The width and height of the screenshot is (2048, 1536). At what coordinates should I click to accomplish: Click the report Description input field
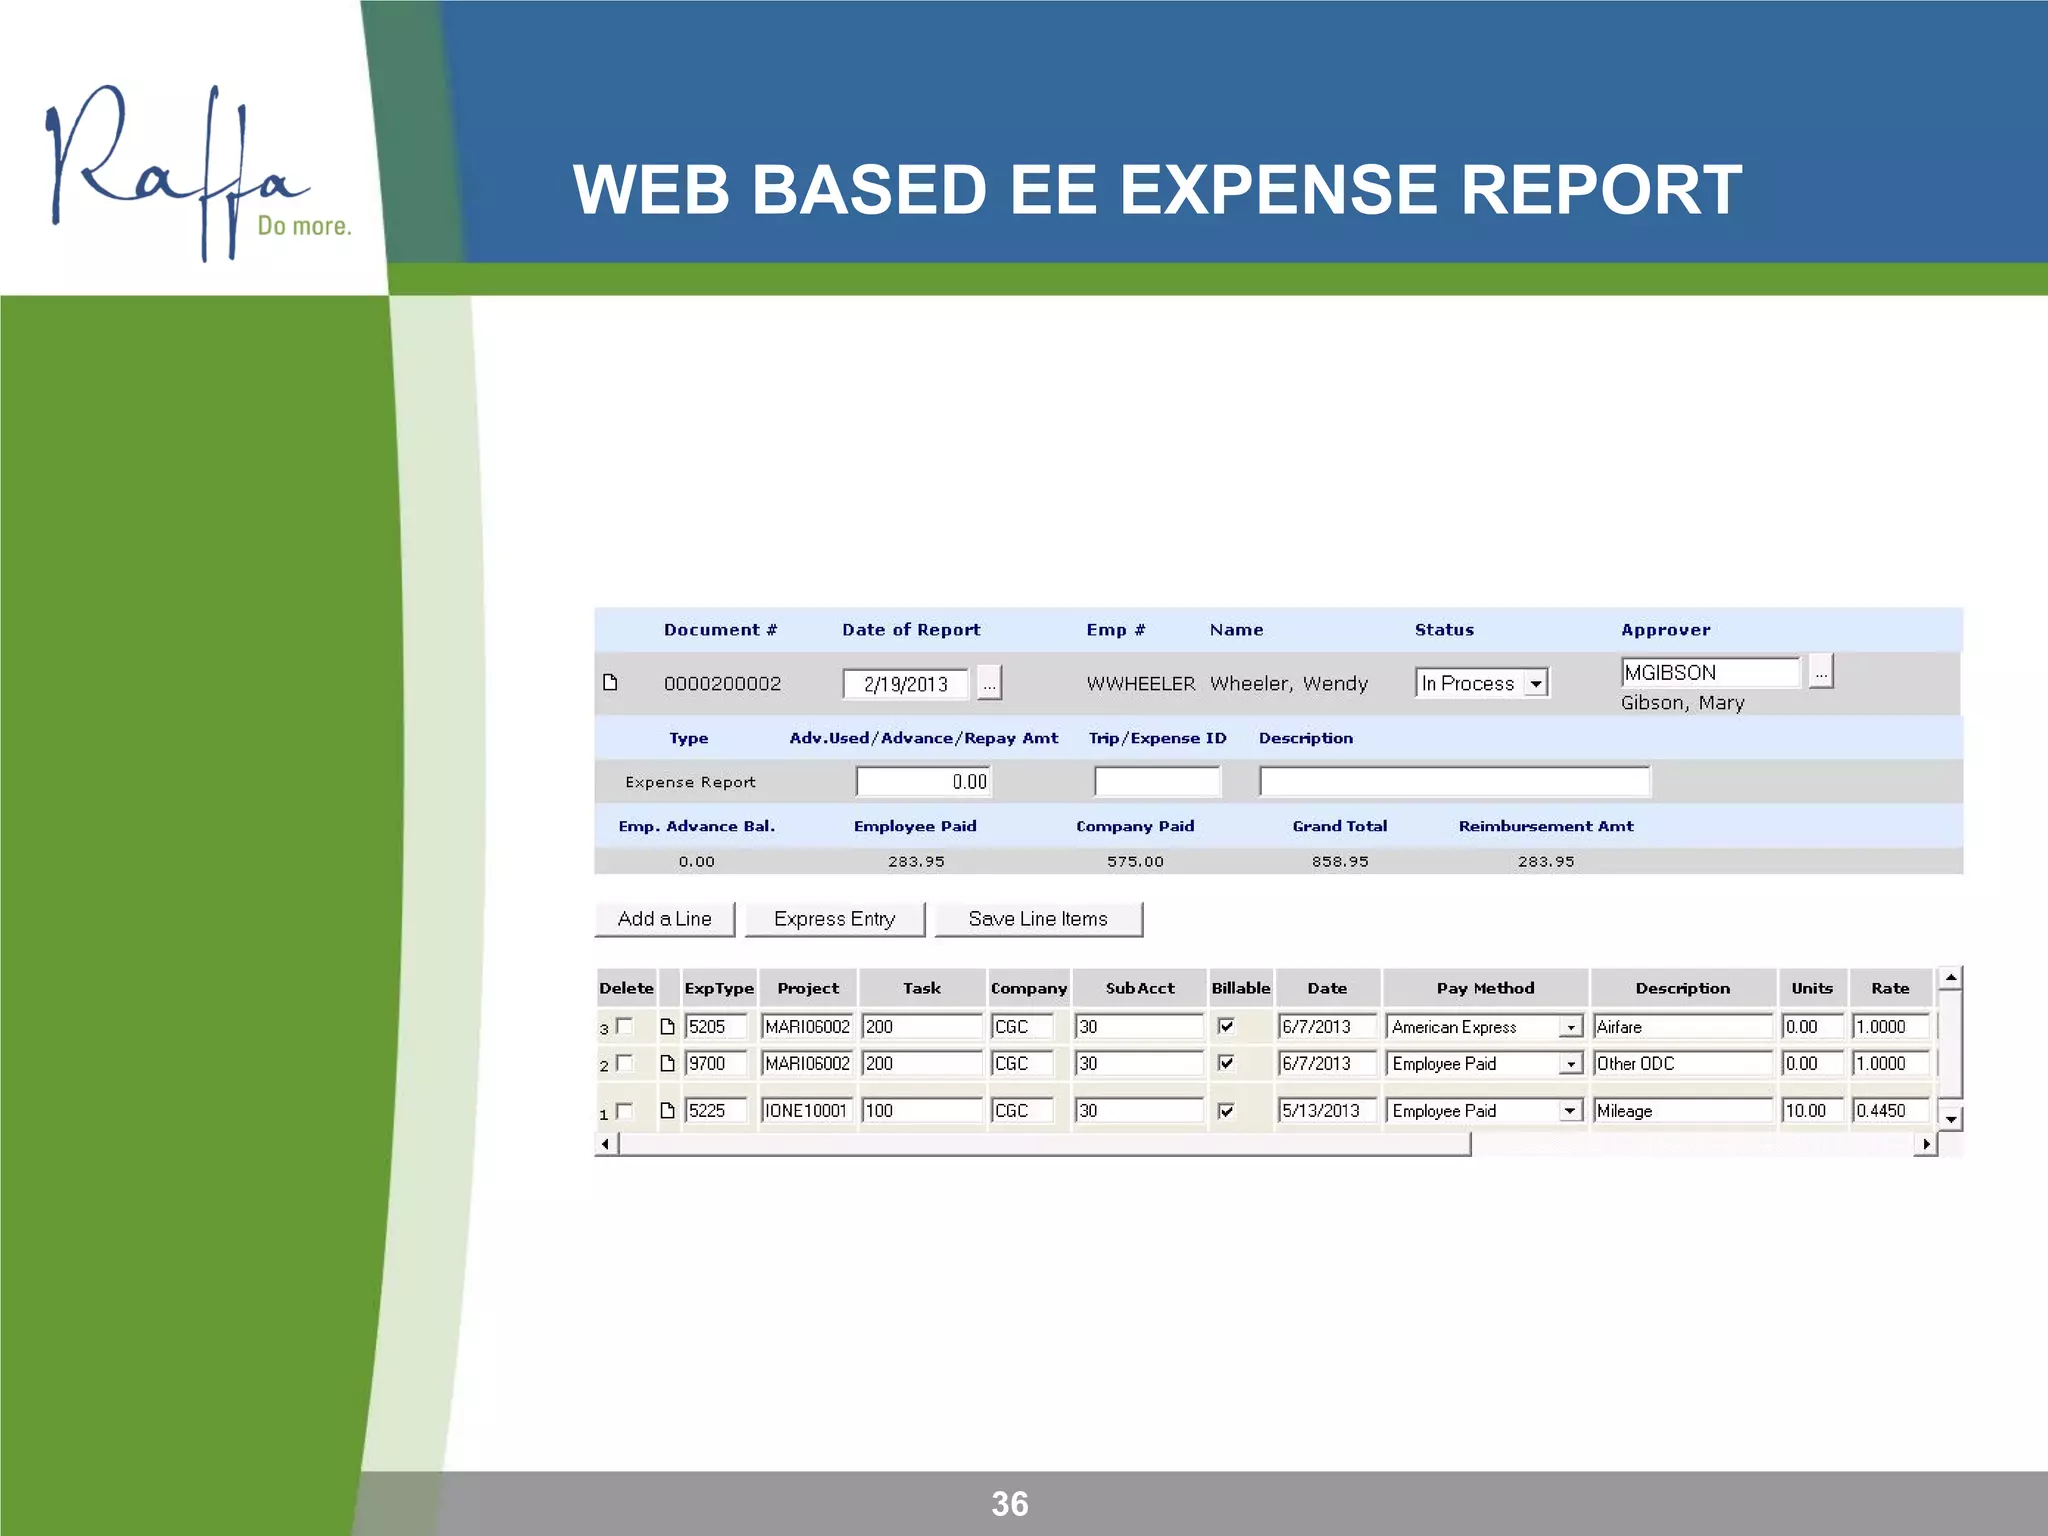pyautogui.click(x=1454, y=782)
